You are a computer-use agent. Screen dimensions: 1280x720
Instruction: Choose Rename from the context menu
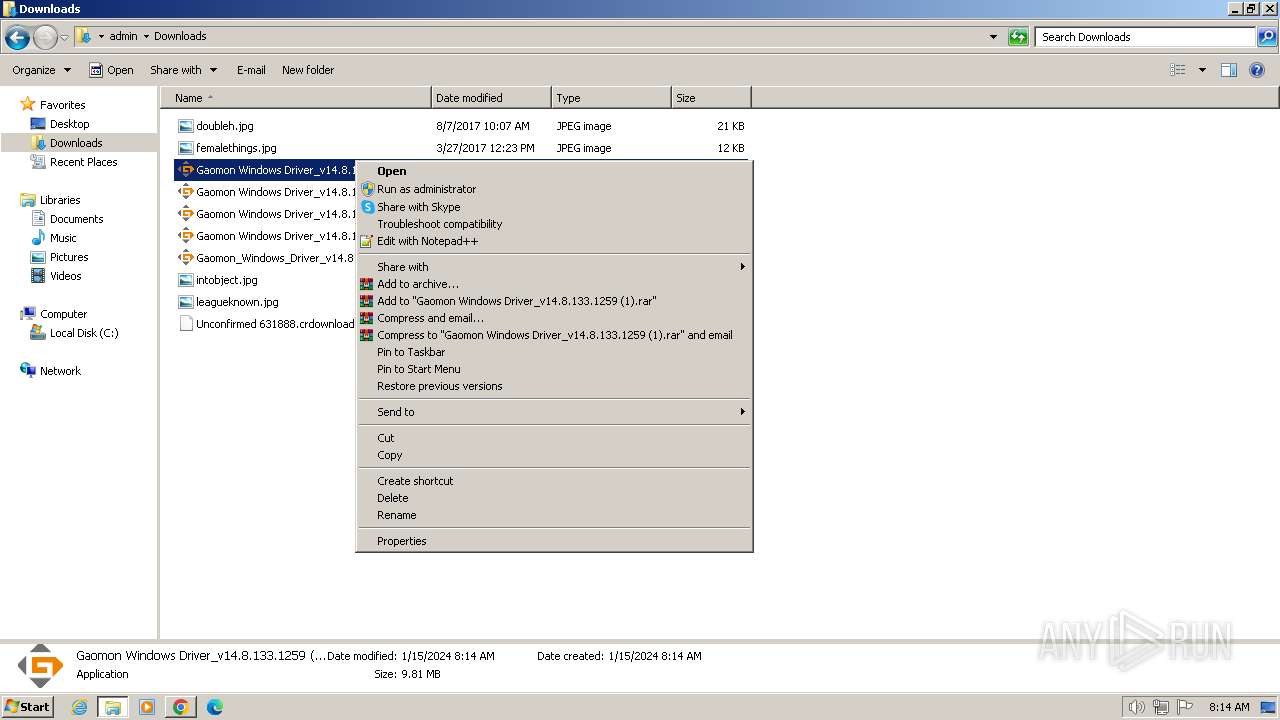point(396,515)
